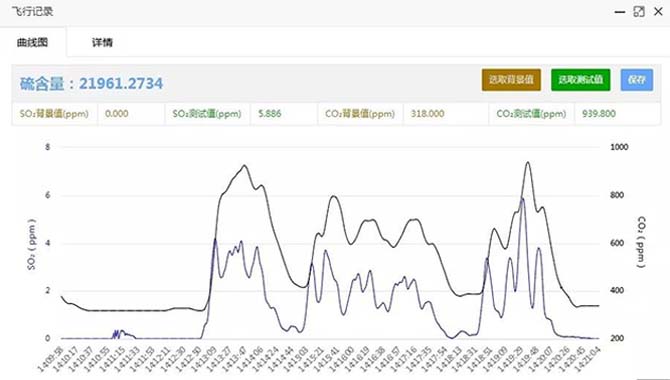Switch to the 详情 tab
670x380 pixels.
(102, 42)
